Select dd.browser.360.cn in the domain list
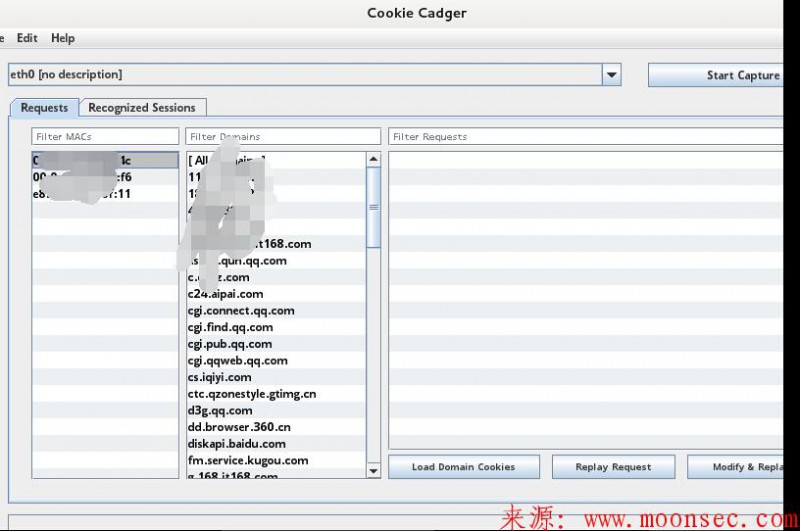Viewport: 800px width, 531px height. [276, 427]
